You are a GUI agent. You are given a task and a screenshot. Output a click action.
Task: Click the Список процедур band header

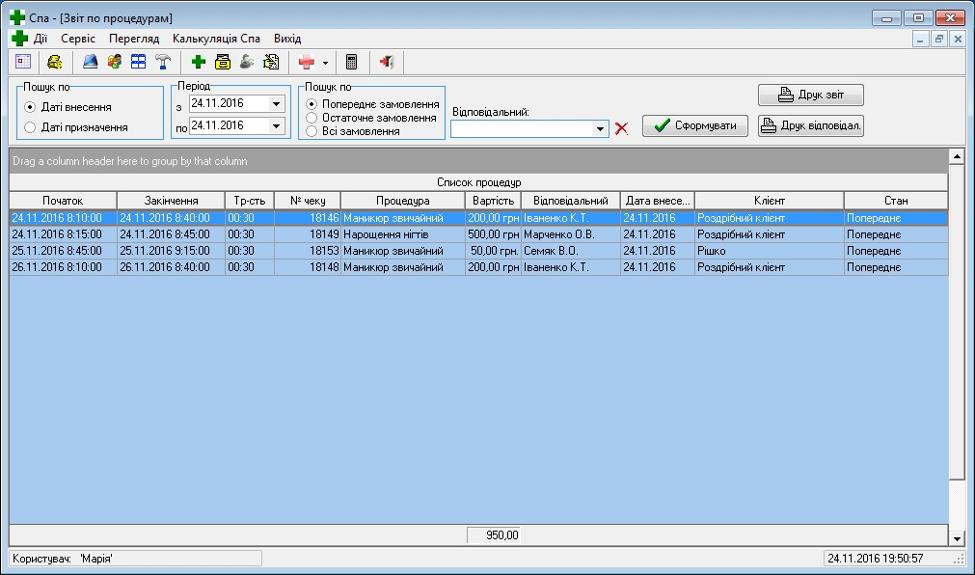pyautogui.click(x=479, y=182)
